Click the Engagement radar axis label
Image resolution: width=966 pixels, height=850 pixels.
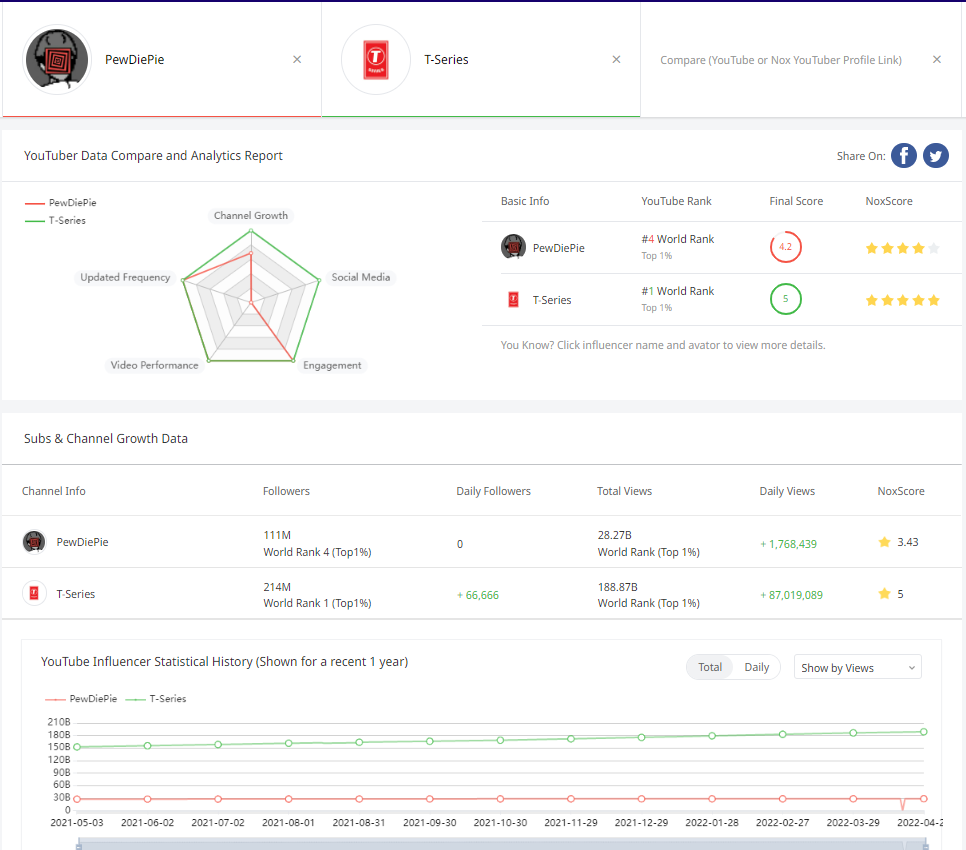coord(332,365)
